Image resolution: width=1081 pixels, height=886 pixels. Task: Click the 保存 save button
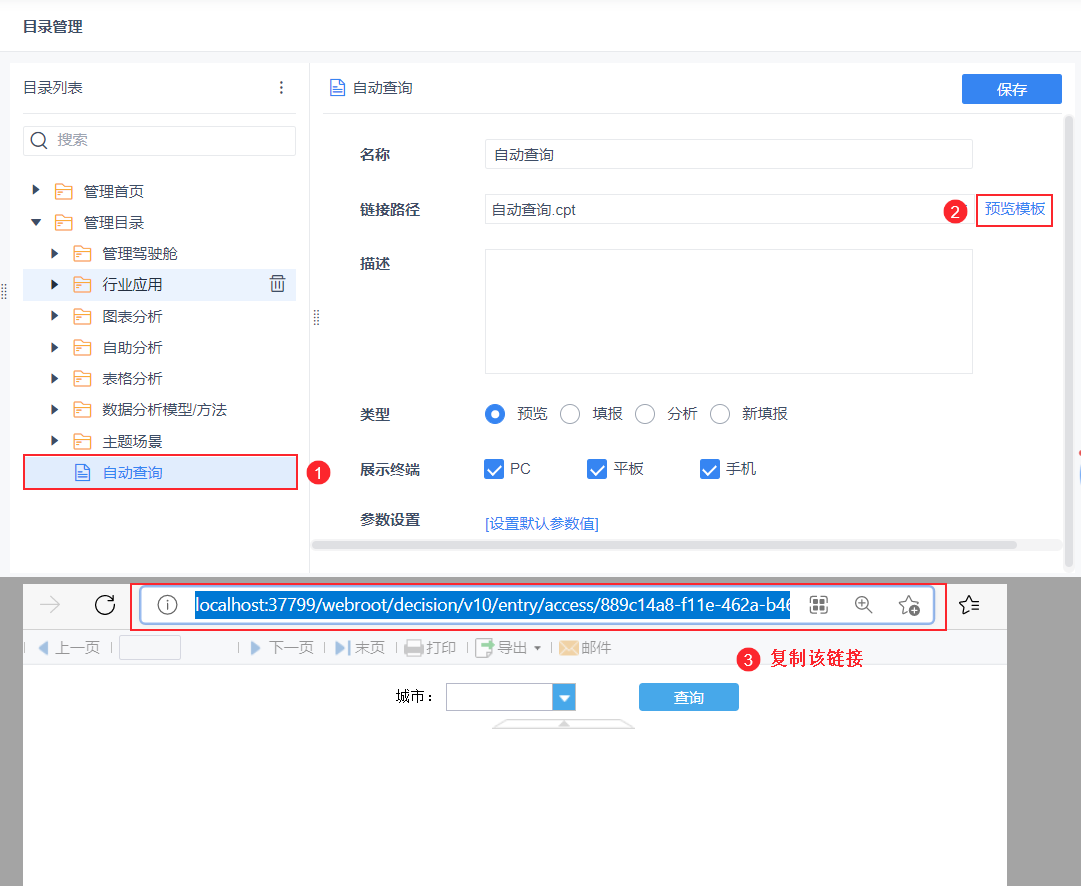[x=1011, y=89]
